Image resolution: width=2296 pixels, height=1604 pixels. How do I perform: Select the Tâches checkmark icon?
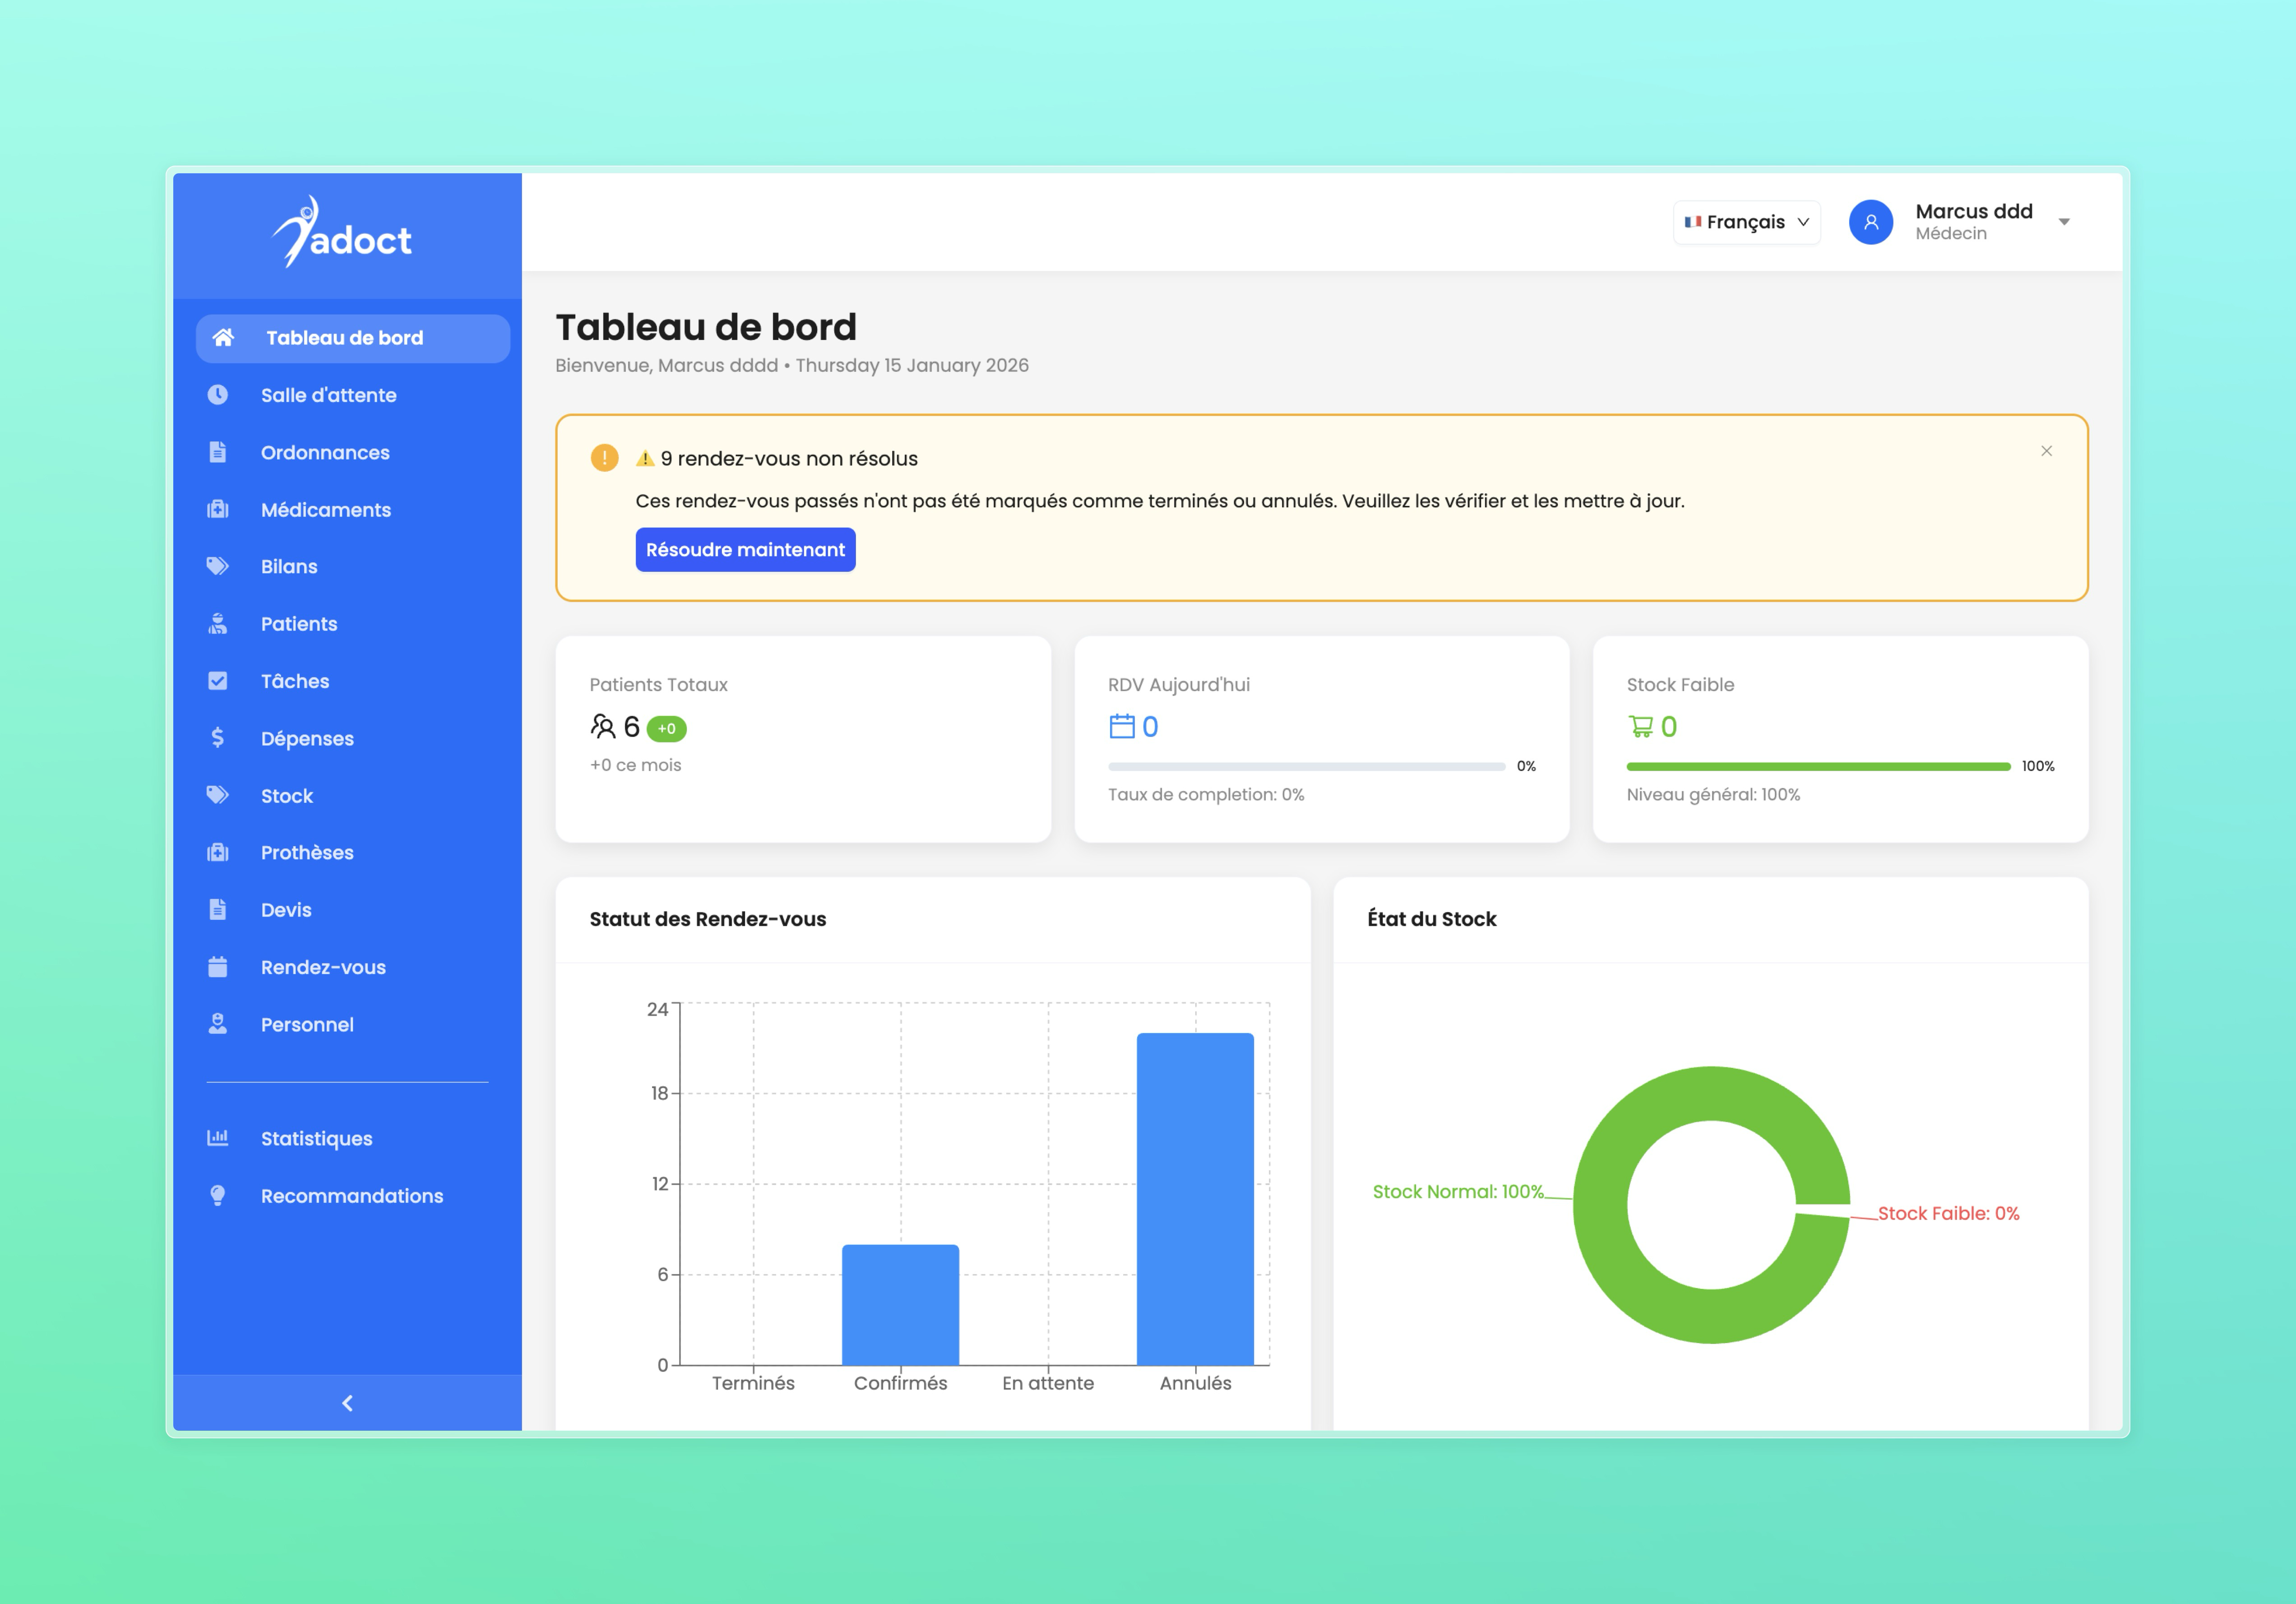219,681
